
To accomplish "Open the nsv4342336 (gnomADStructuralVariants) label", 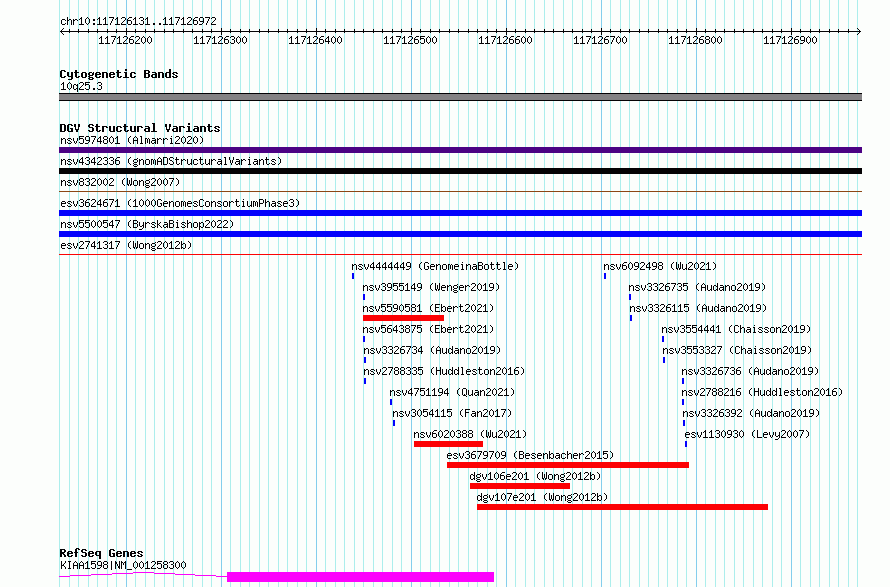I will (171, 161).
